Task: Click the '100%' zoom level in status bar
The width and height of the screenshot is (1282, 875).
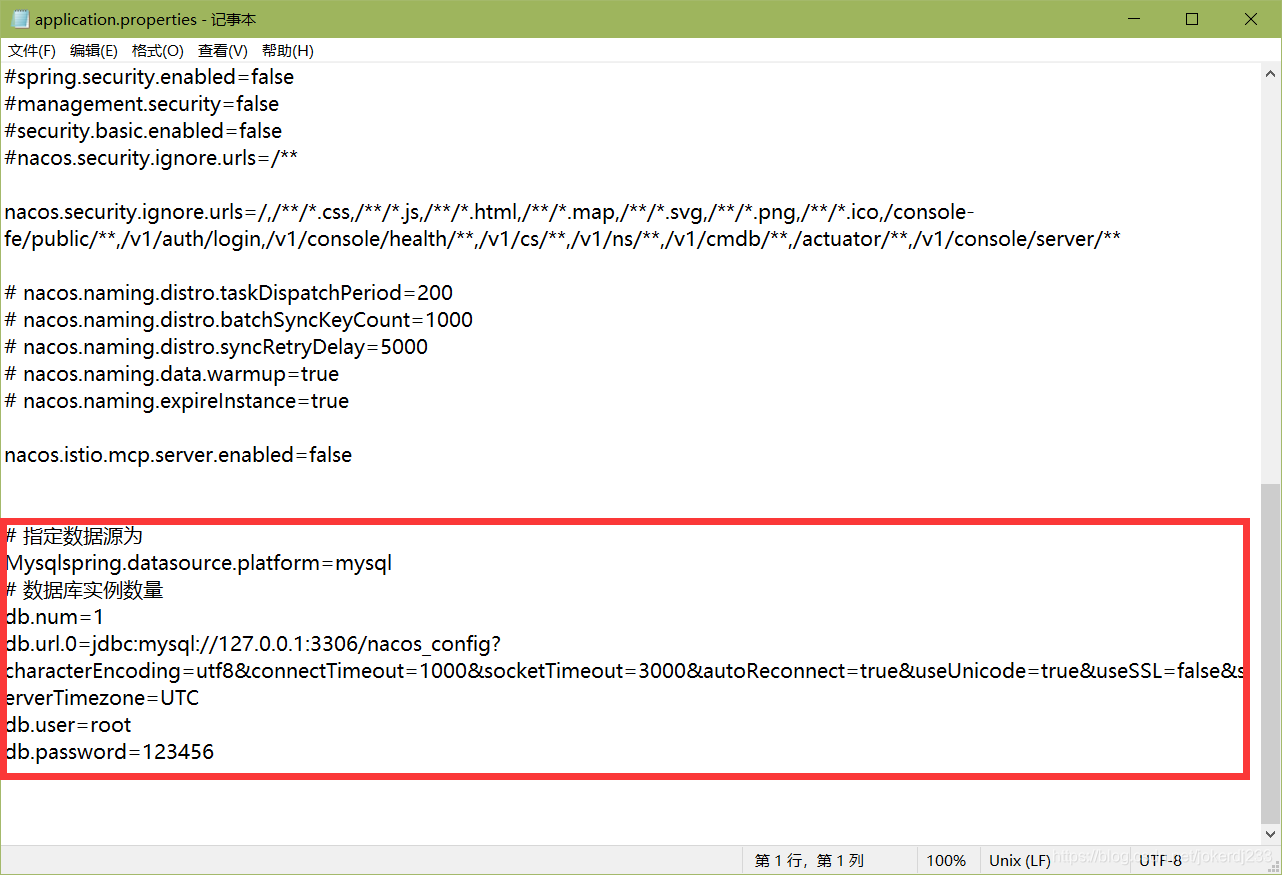Action: pyautogui.click(x=946, y=860)
